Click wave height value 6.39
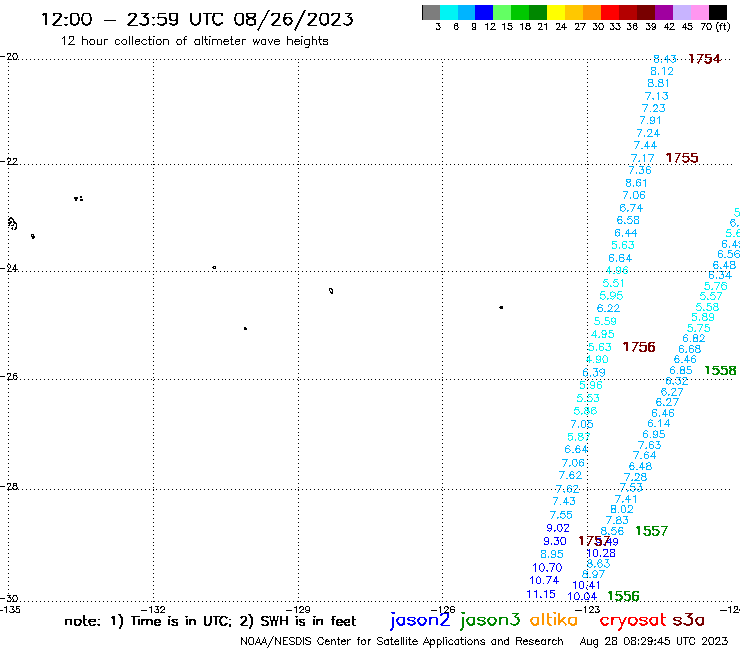Screen dimensions: 740x650 click(x=594, y=372)
